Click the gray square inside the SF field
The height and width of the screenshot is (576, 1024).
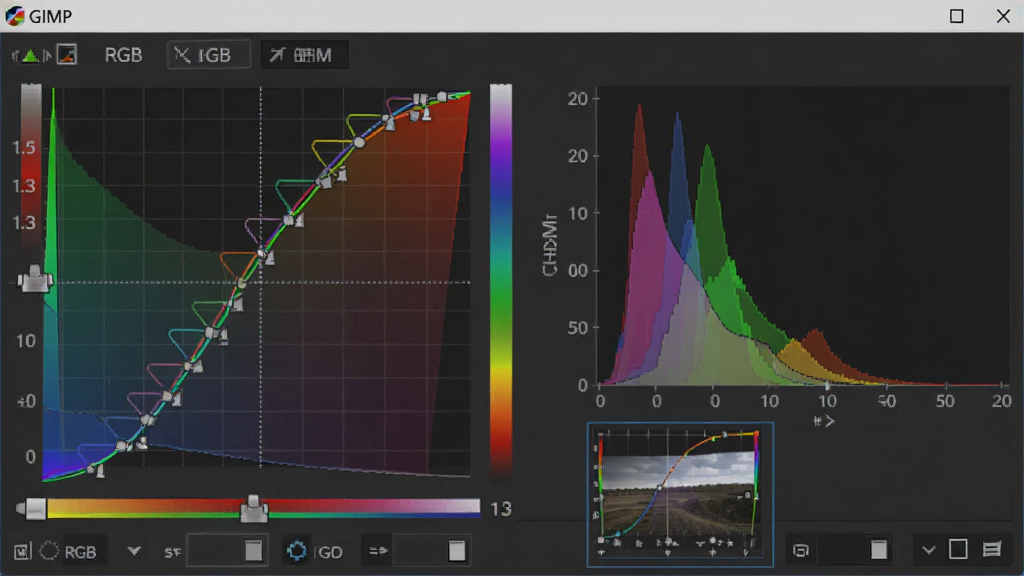click(x=253, y=551)
